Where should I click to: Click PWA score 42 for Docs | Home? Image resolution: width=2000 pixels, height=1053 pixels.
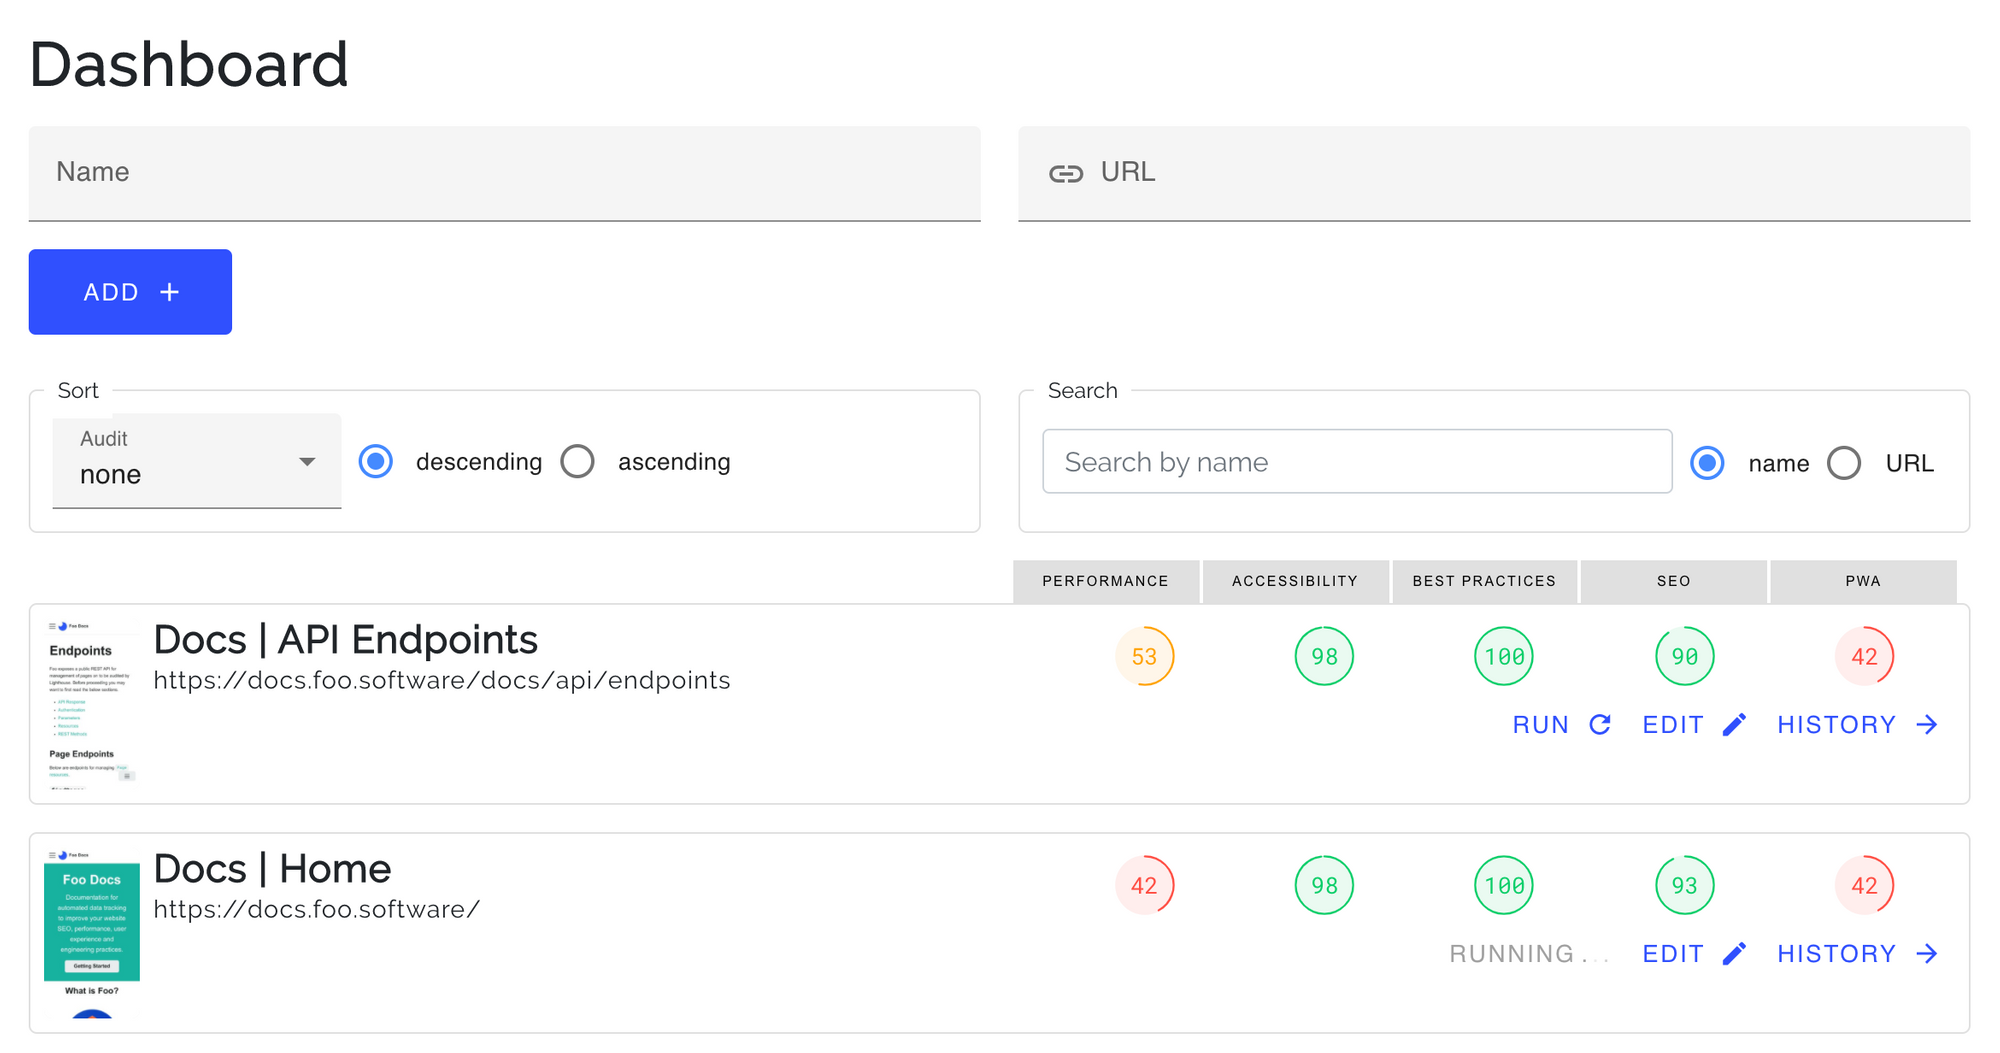pyautogui.click(x=1864, y=886)
